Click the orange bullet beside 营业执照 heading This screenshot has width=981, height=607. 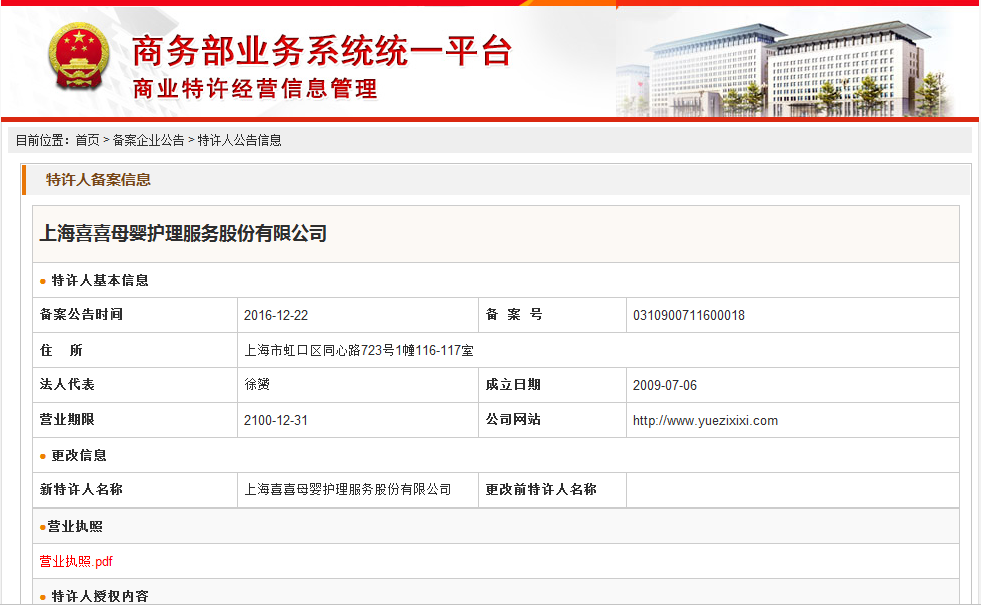[x=43, y=527]
